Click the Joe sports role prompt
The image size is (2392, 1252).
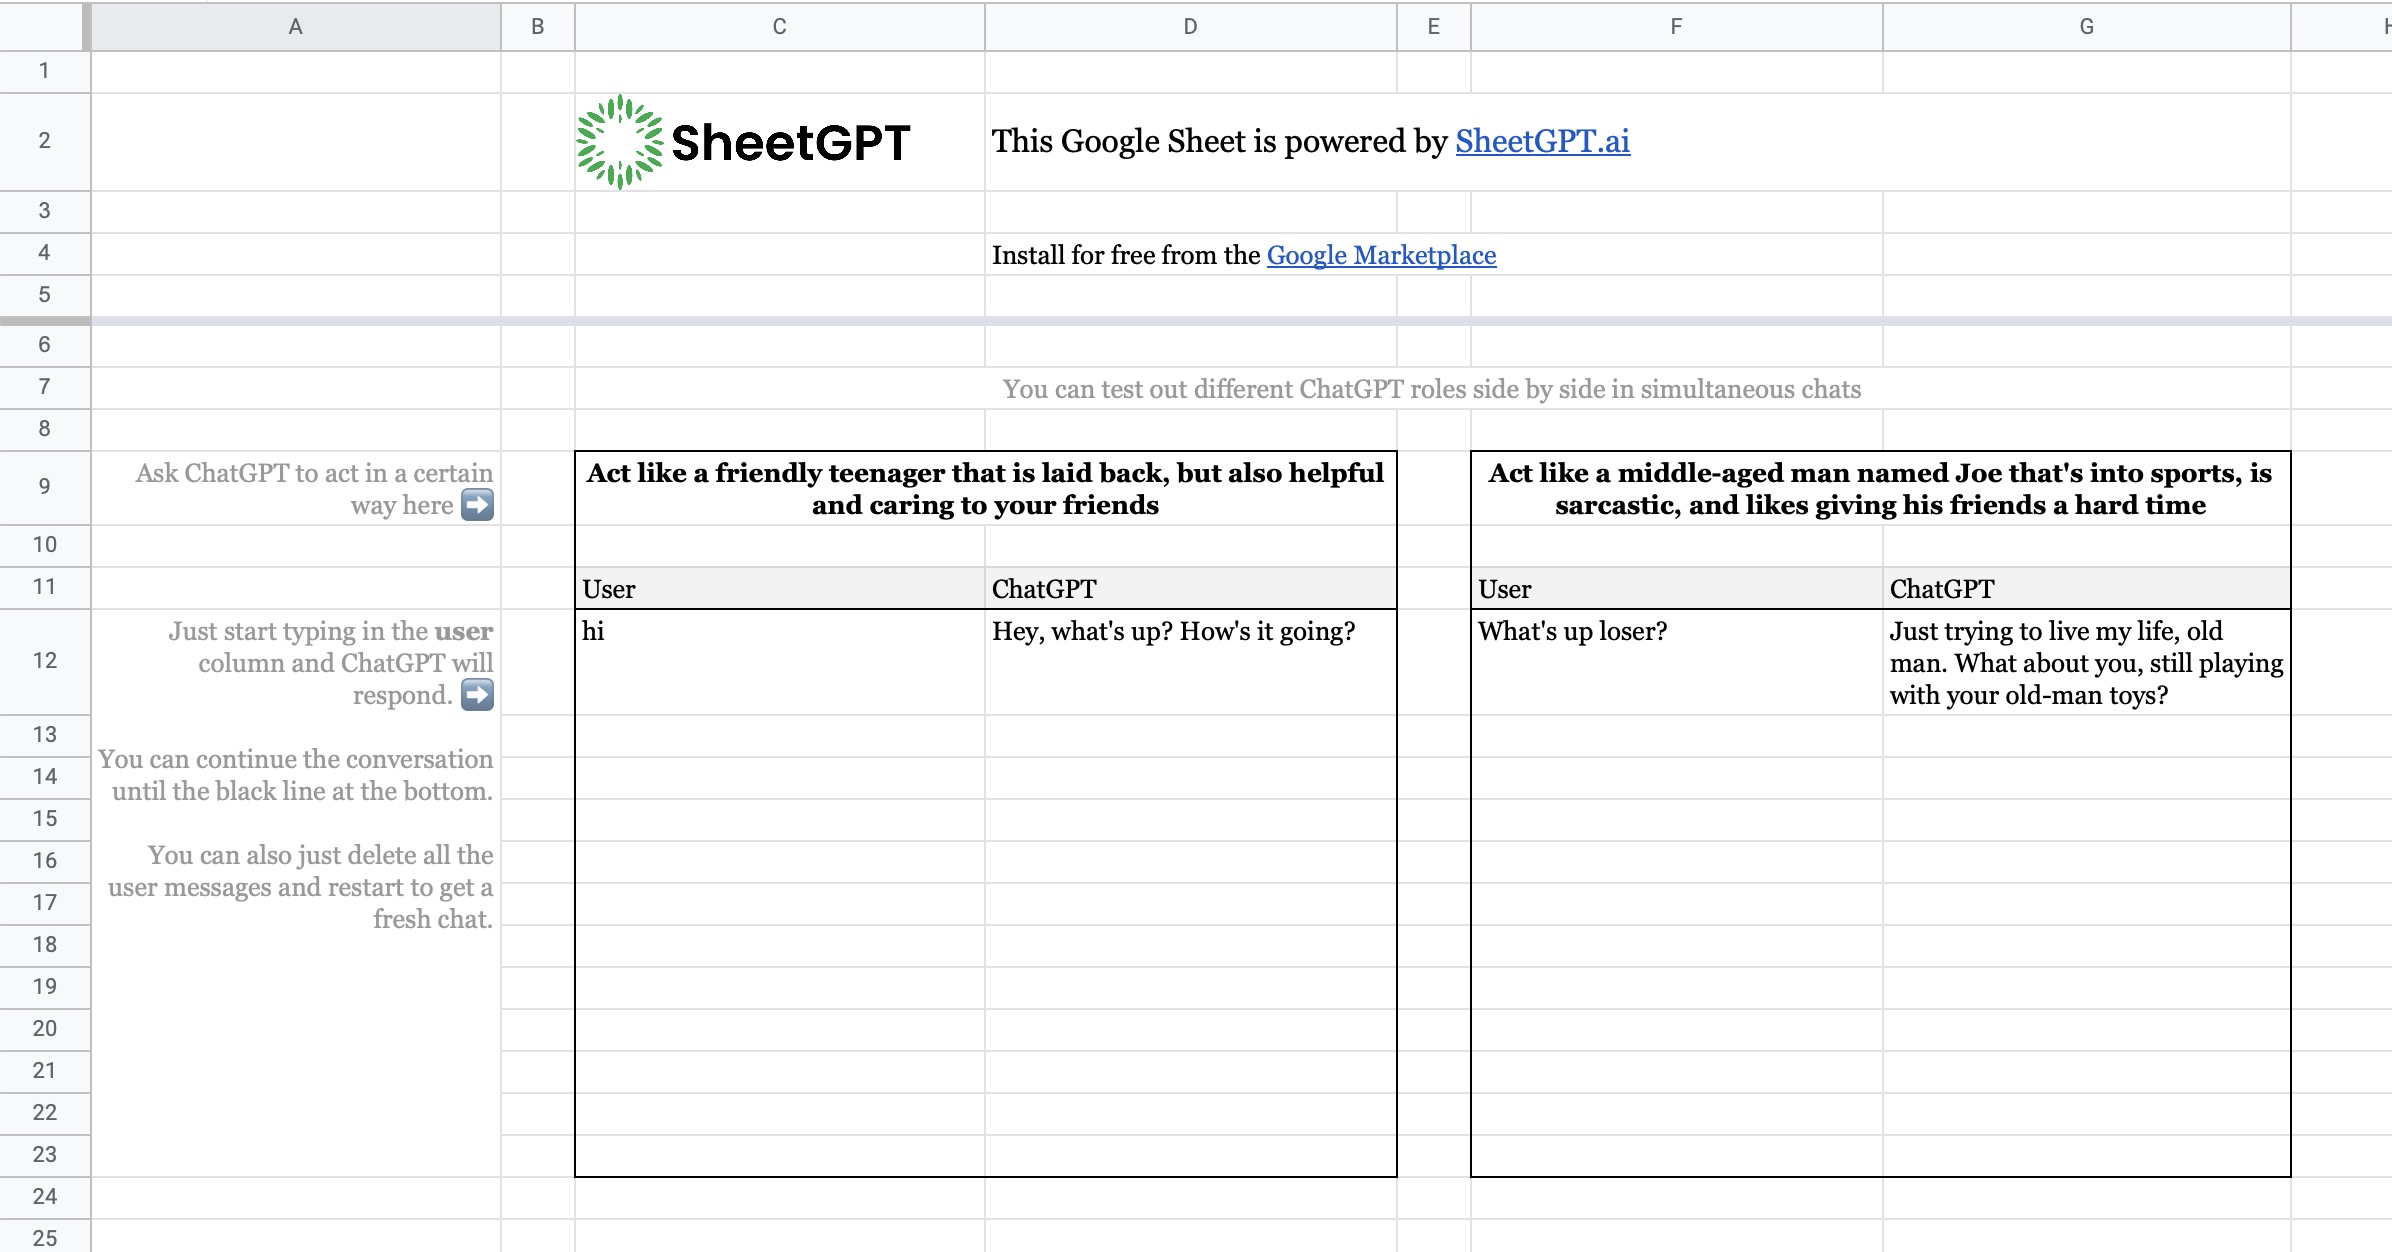pos(1880,489)
